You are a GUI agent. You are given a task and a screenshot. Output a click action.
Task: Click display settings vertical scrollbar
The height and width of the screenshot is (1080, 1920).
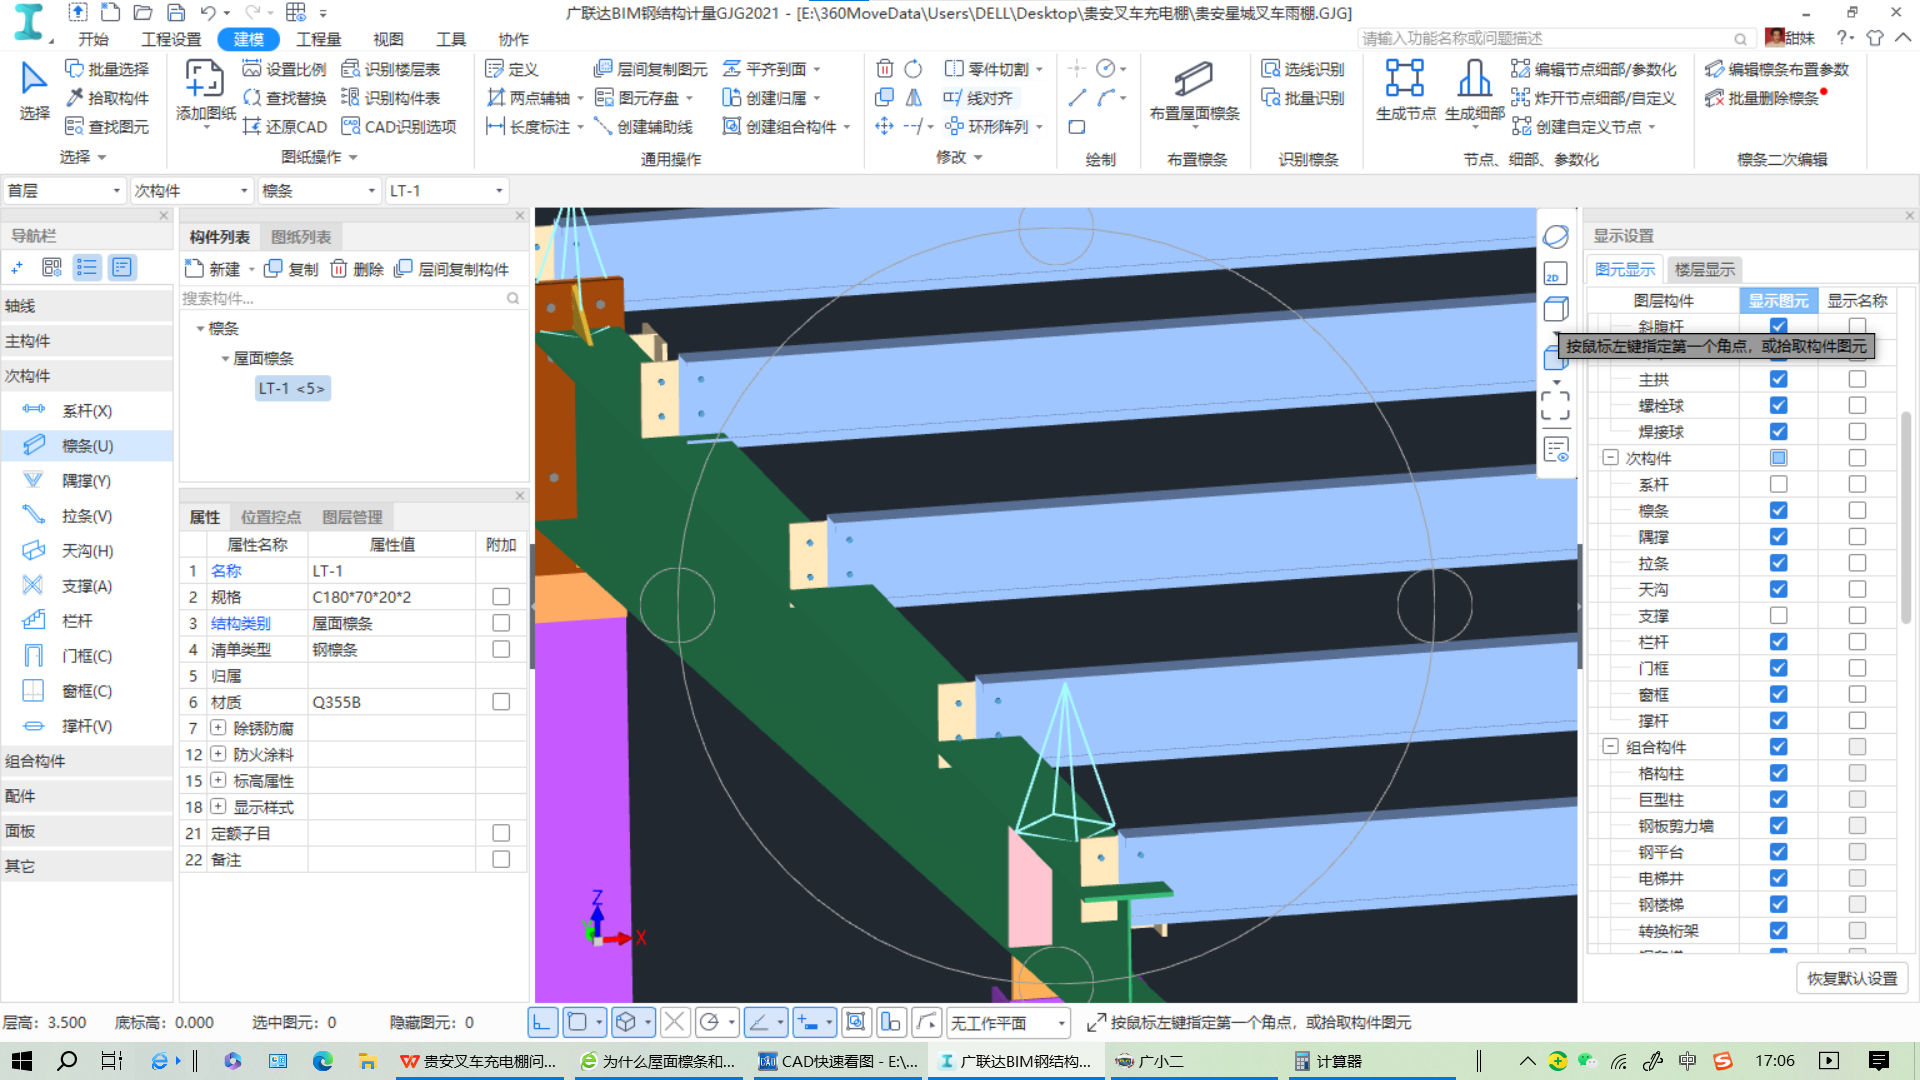[x=1906, y=520]
